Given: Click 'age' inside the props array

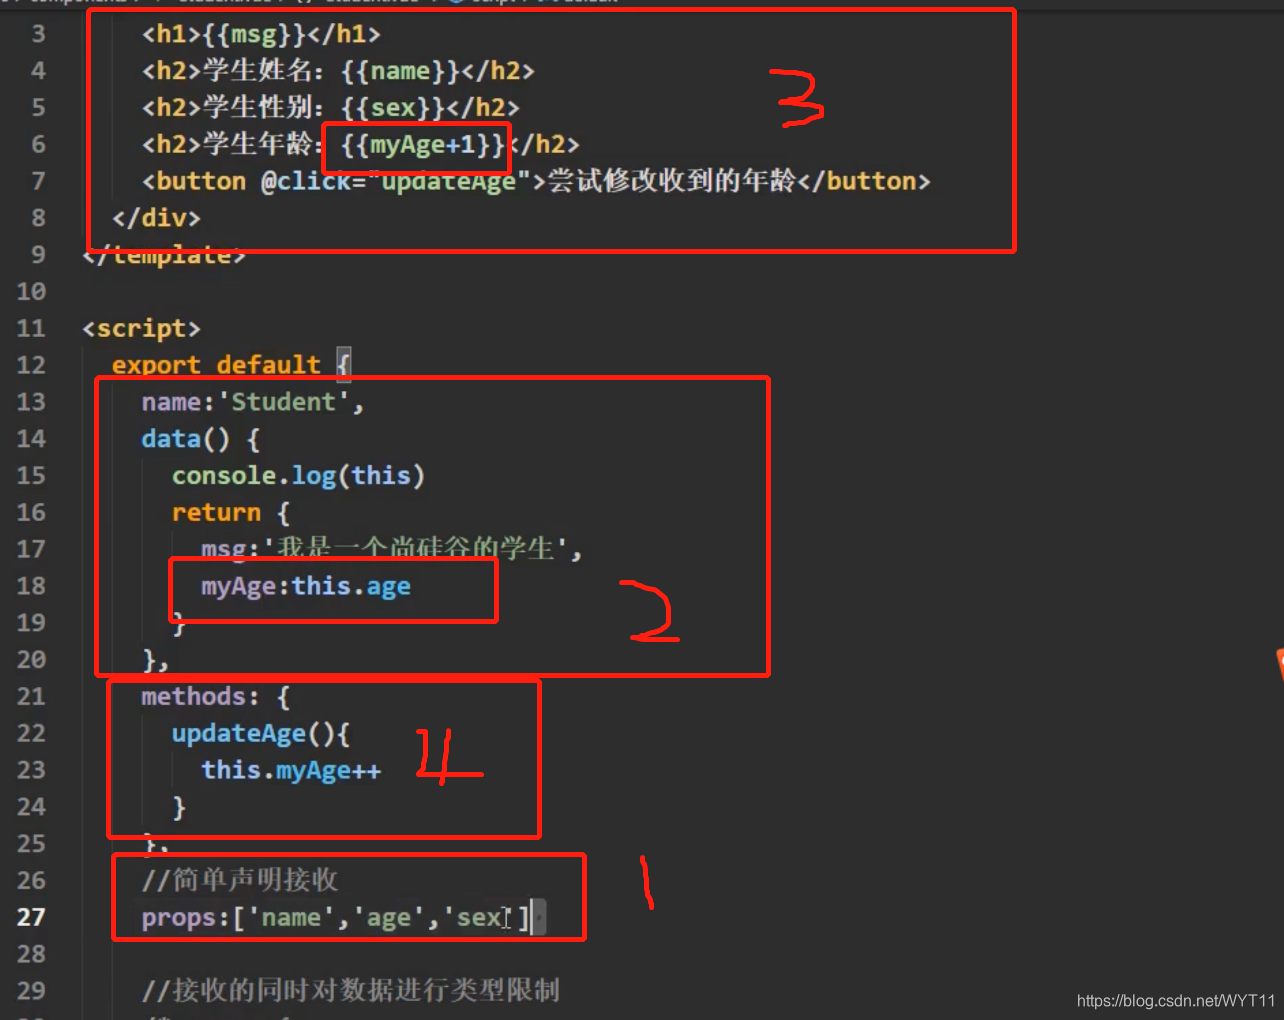Looking at the screenshot, I should pos(388,918).
